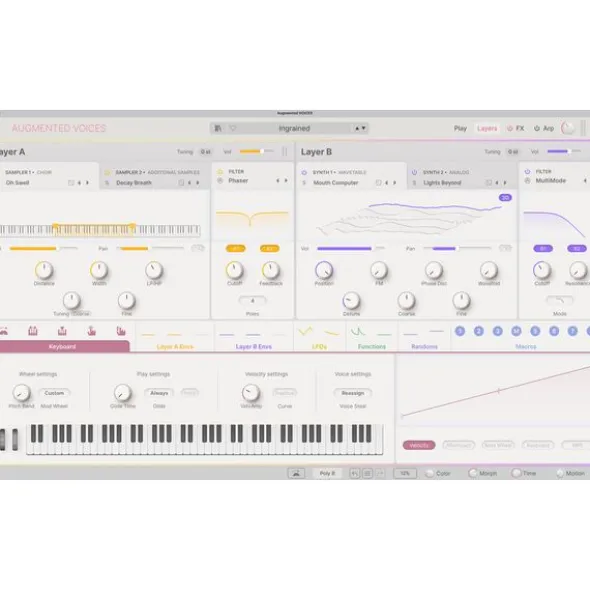Toggle the 3D wavetable view

505,198
